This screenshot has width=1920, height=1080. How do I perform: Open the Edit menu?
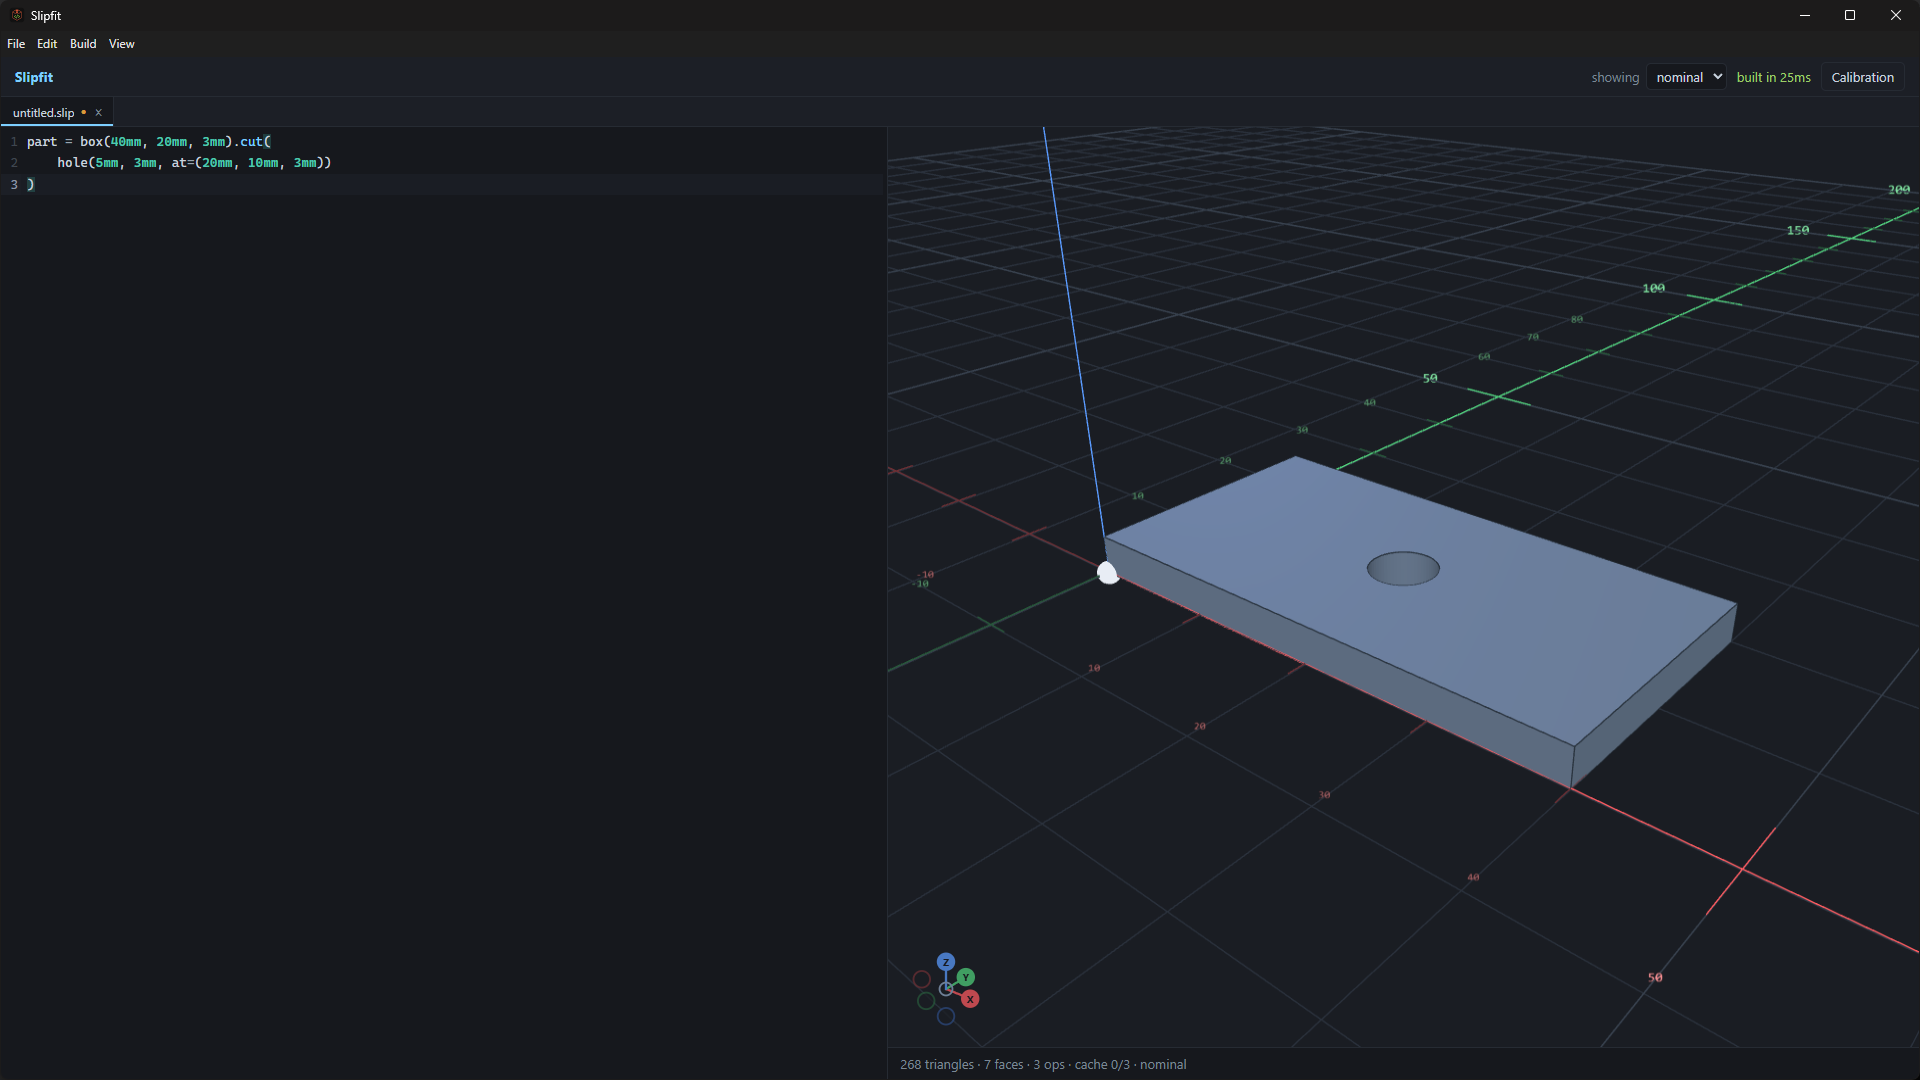pos(47,44)
